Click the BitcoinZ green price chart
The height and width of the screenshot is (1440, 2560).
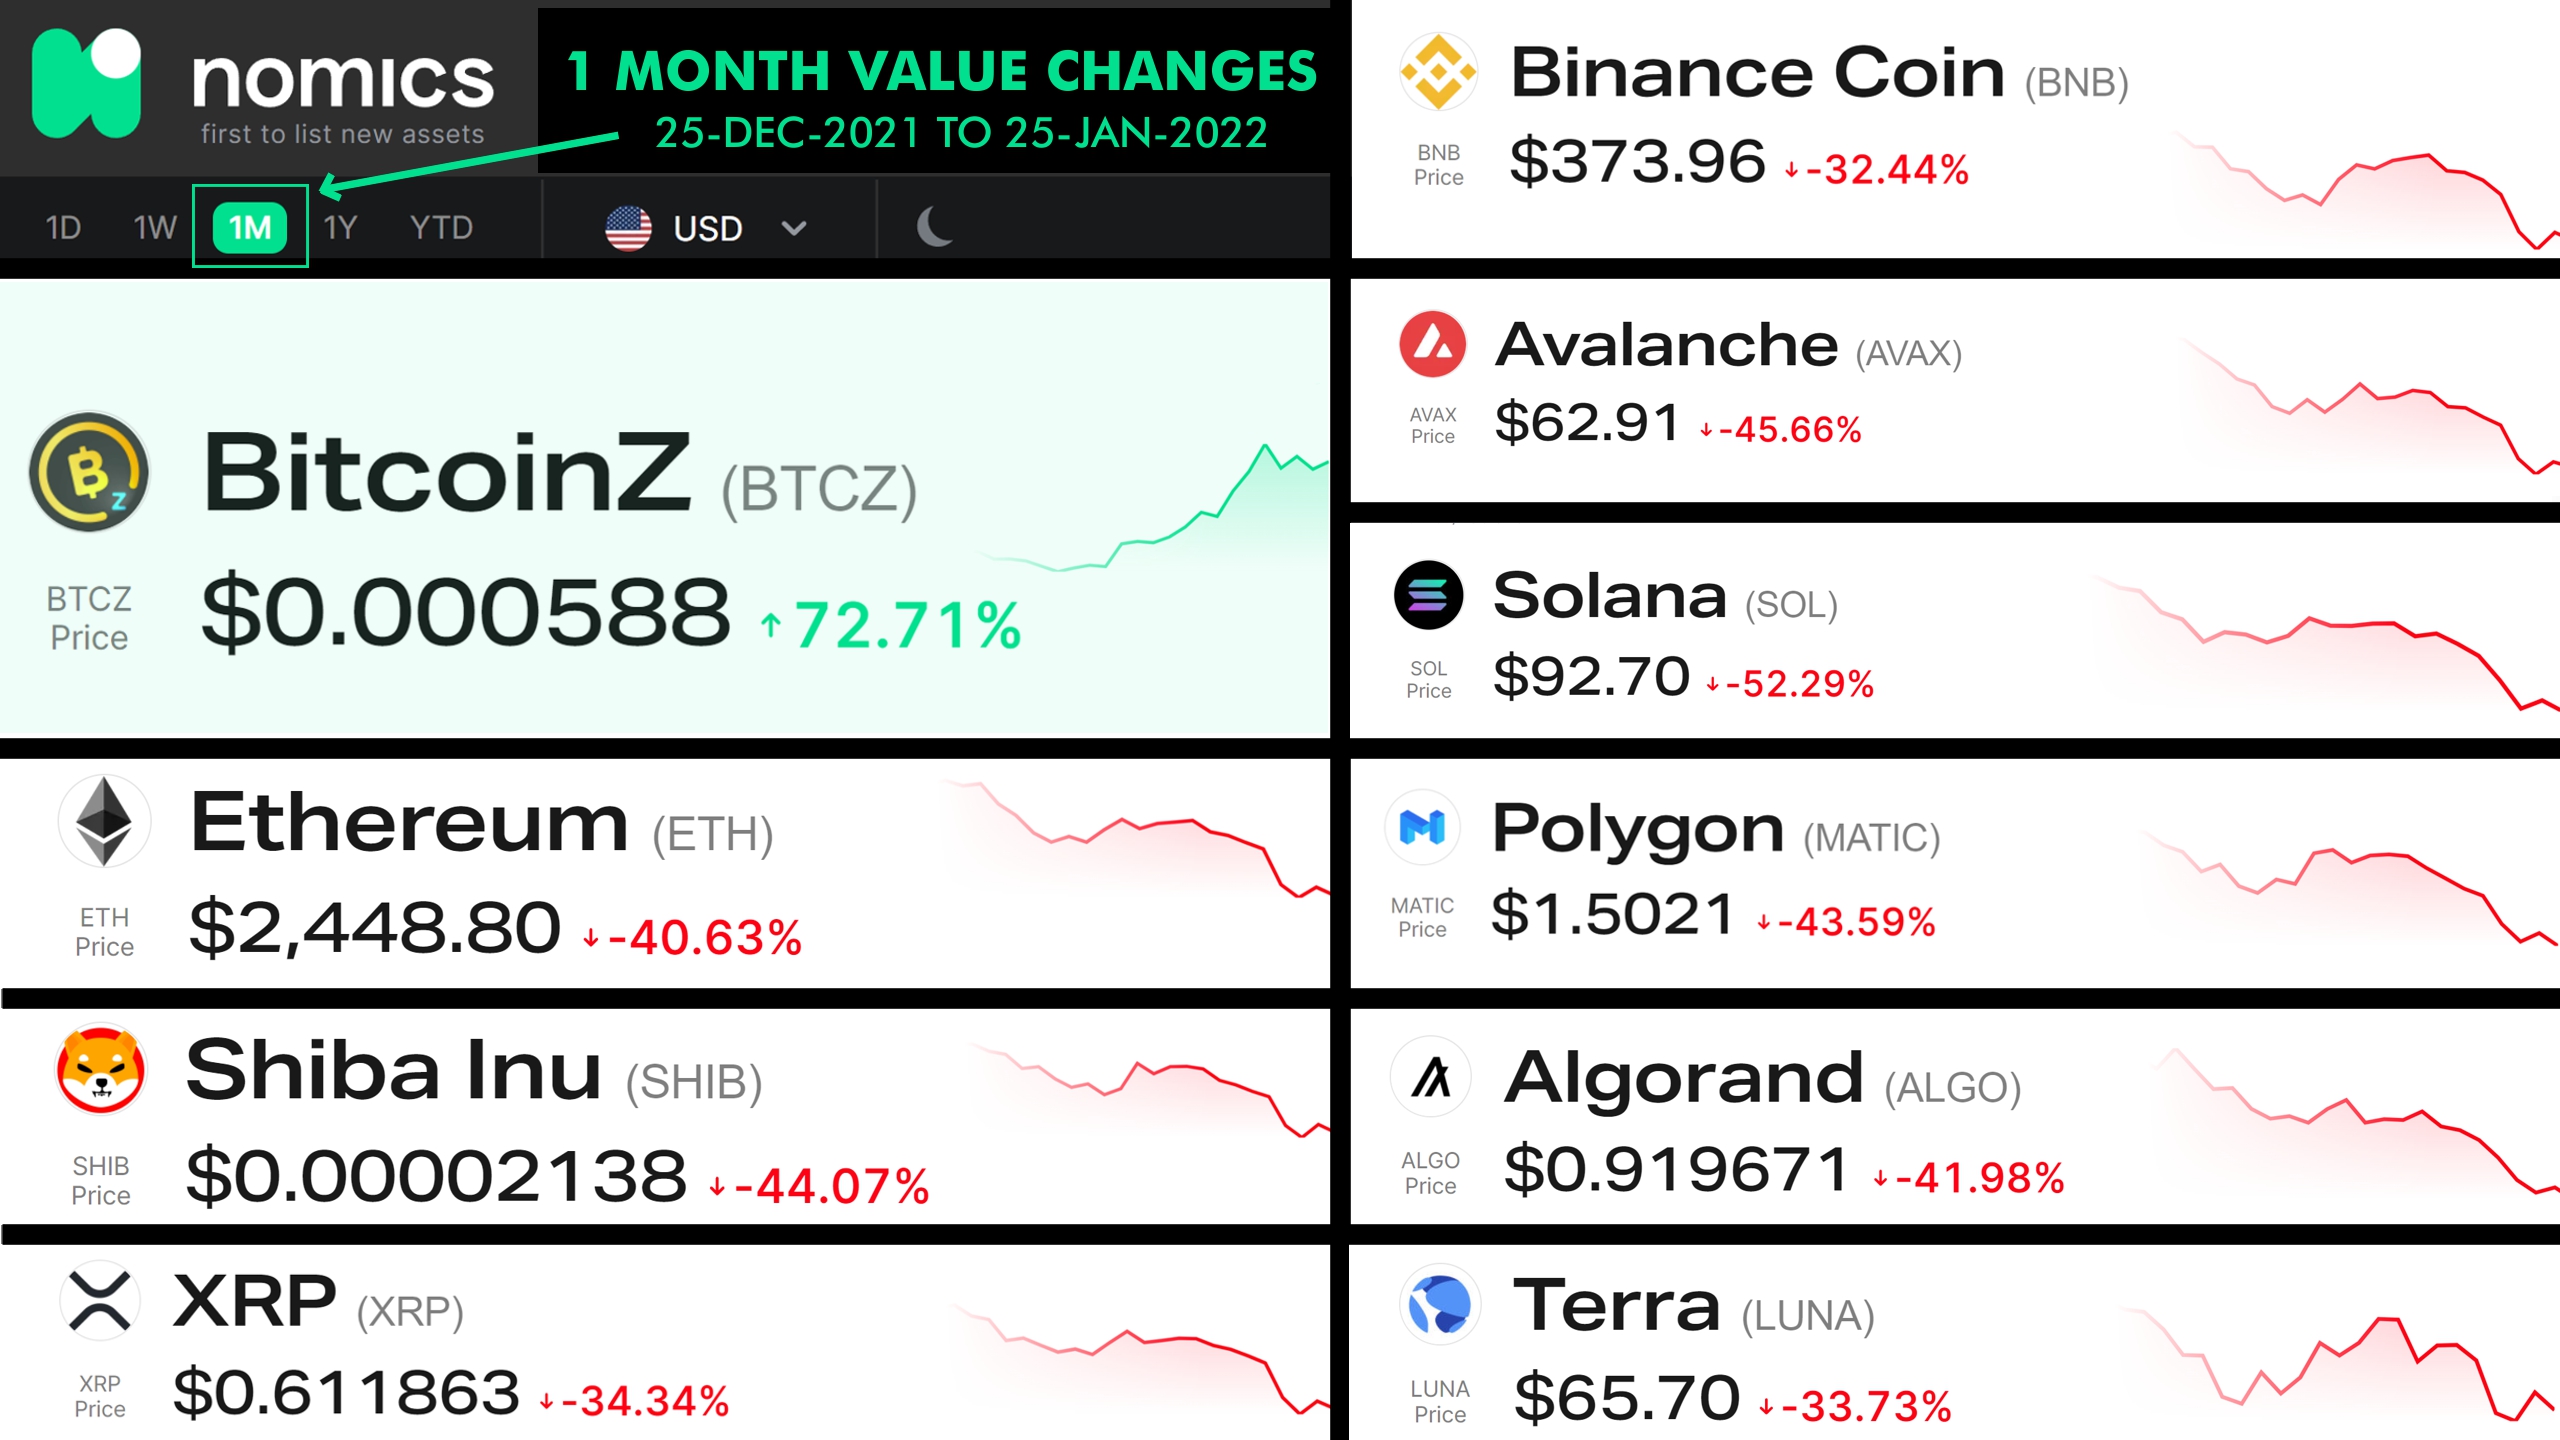tap(1155, 508)
